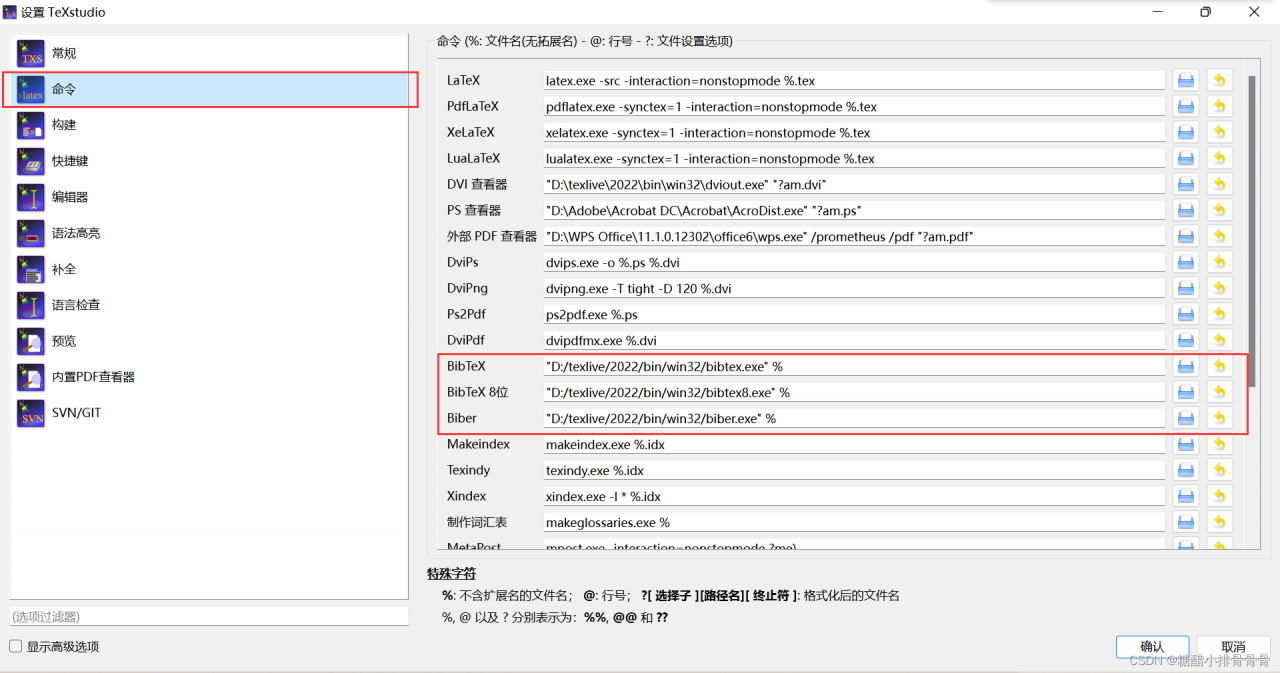Edit the DVI 查看器 path field
Image resolution: width=1280 pixels, height=673 pixels.
point(855,184)
